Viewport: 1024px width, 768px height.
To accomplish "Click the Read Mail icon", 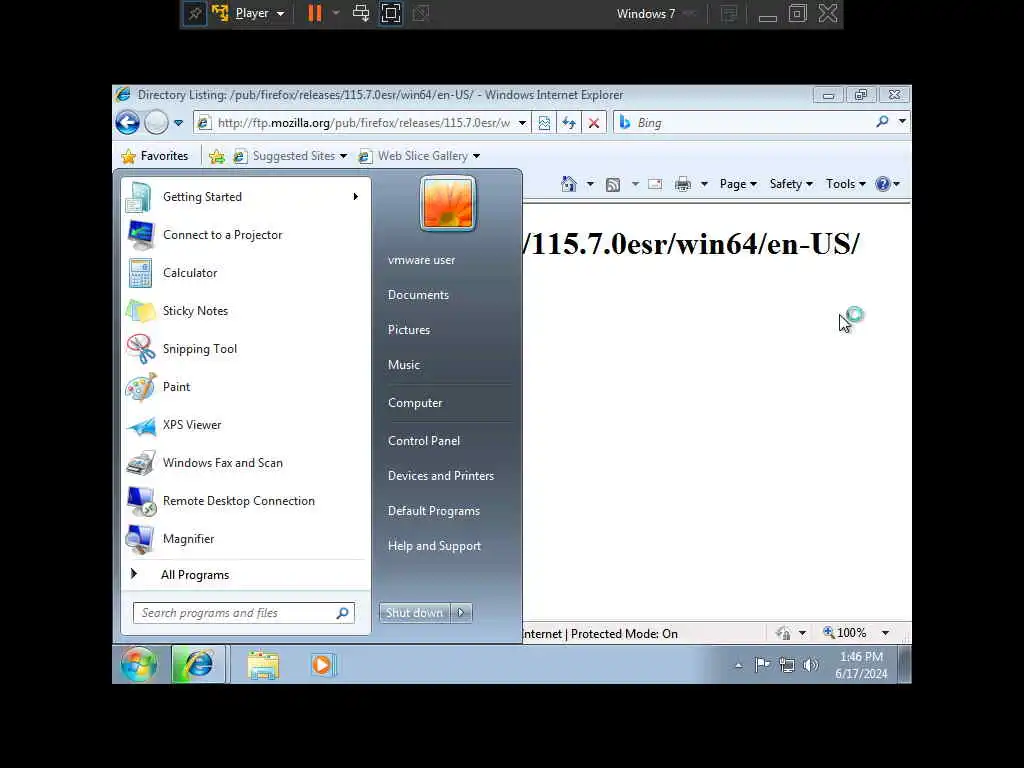I will (655, 184).
